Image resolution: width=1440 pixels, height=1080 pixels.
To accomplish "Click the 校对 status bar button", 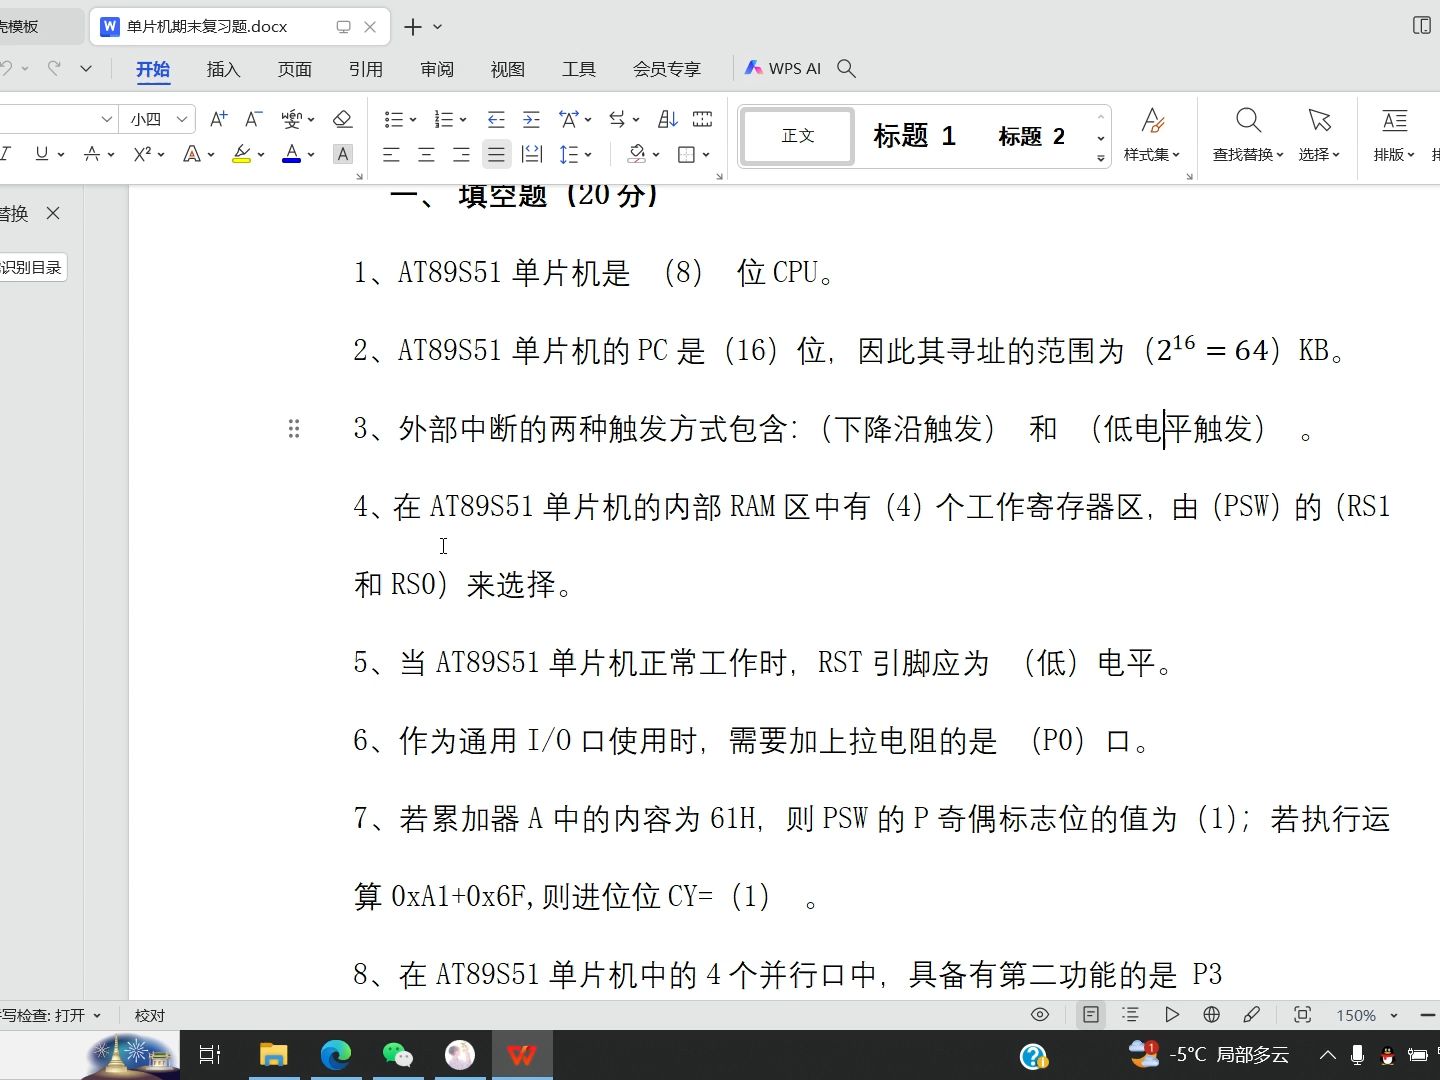I will (150, 1015).
